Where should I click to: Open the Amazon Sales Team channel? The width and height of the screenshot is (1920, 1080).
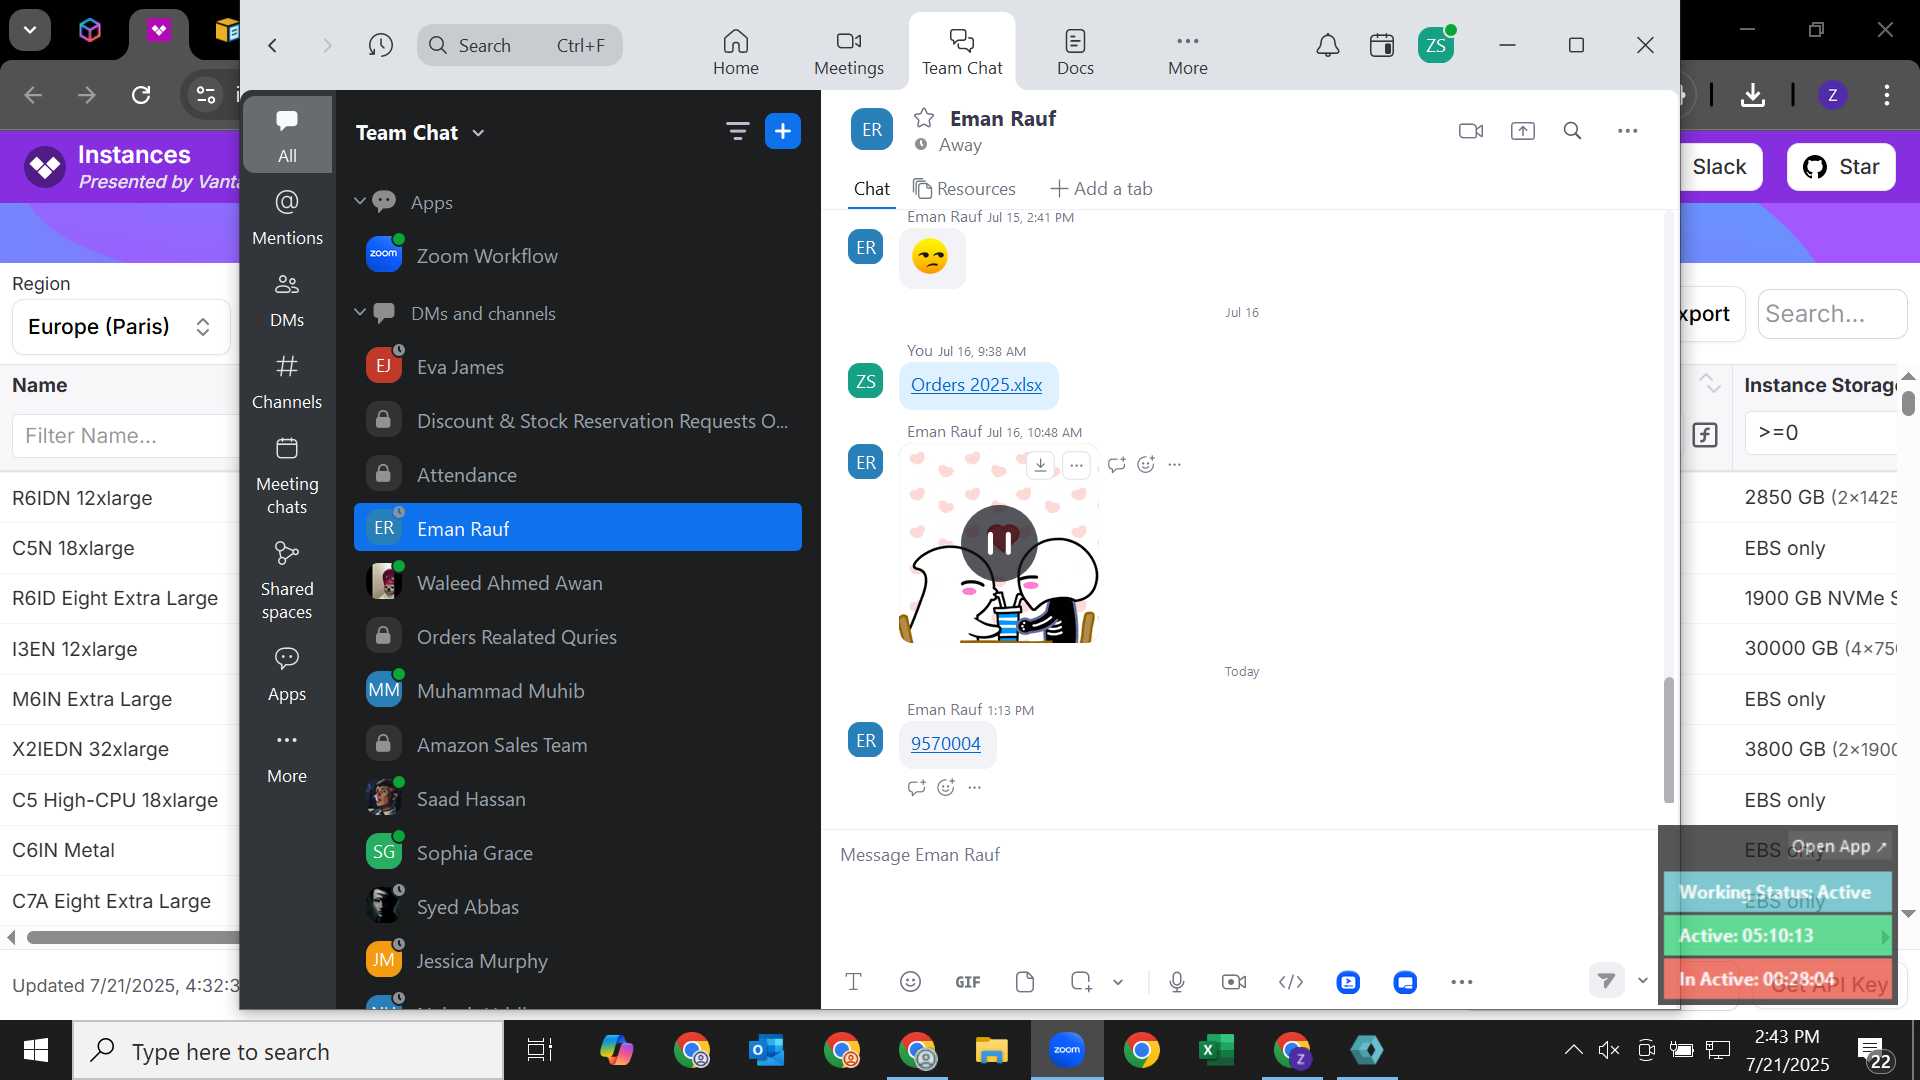click(x=578, y=745)
